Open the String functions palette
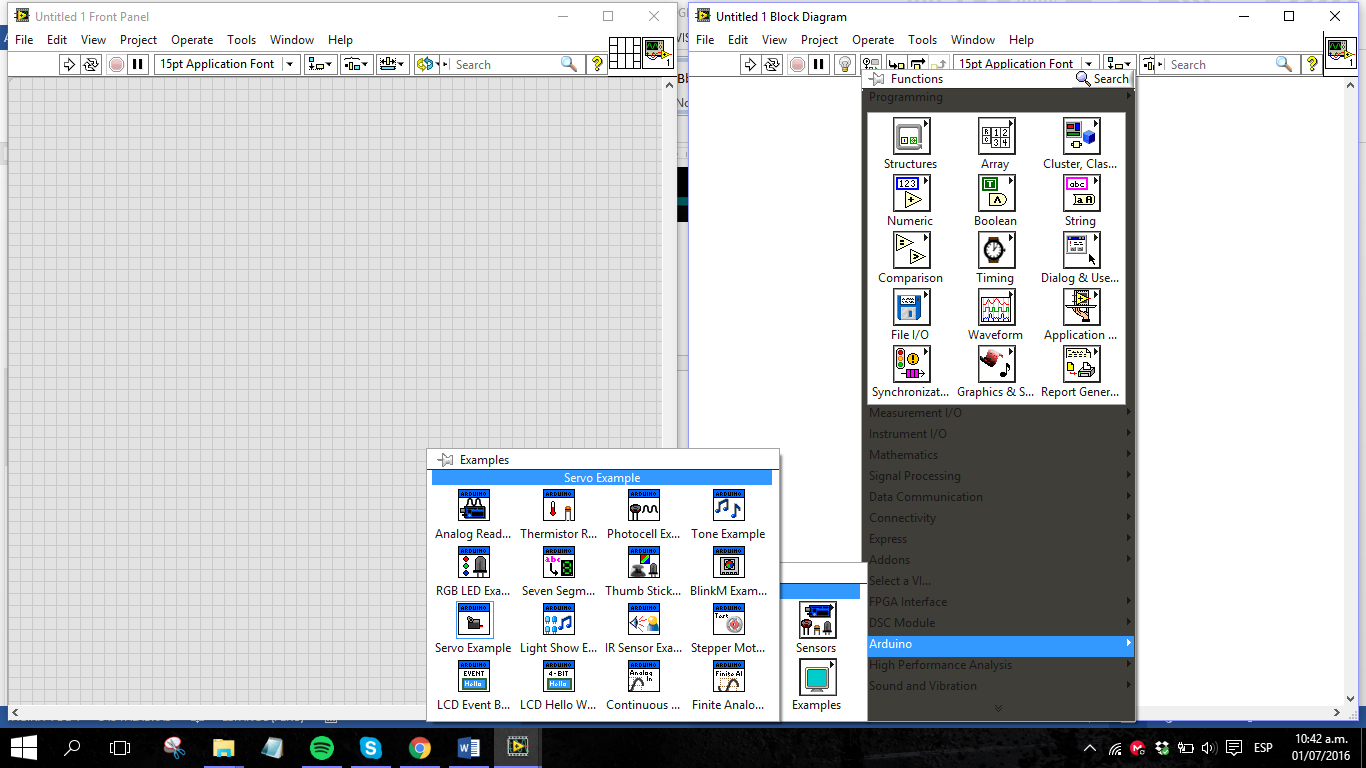Viewport: 1366px width, 768px height. pos(1081,193)
